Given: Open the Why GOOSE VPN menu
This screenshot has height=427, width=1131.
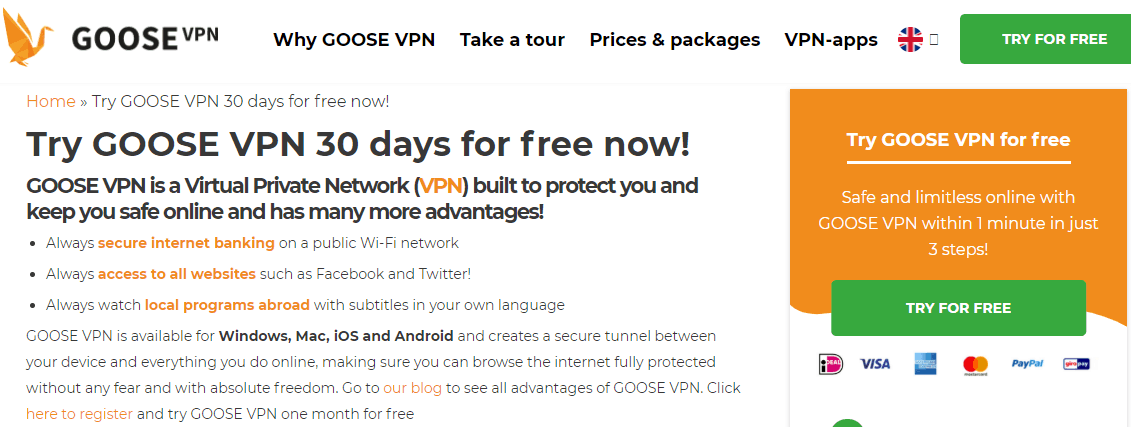Looking at the screenshot, I should point(354,40).
